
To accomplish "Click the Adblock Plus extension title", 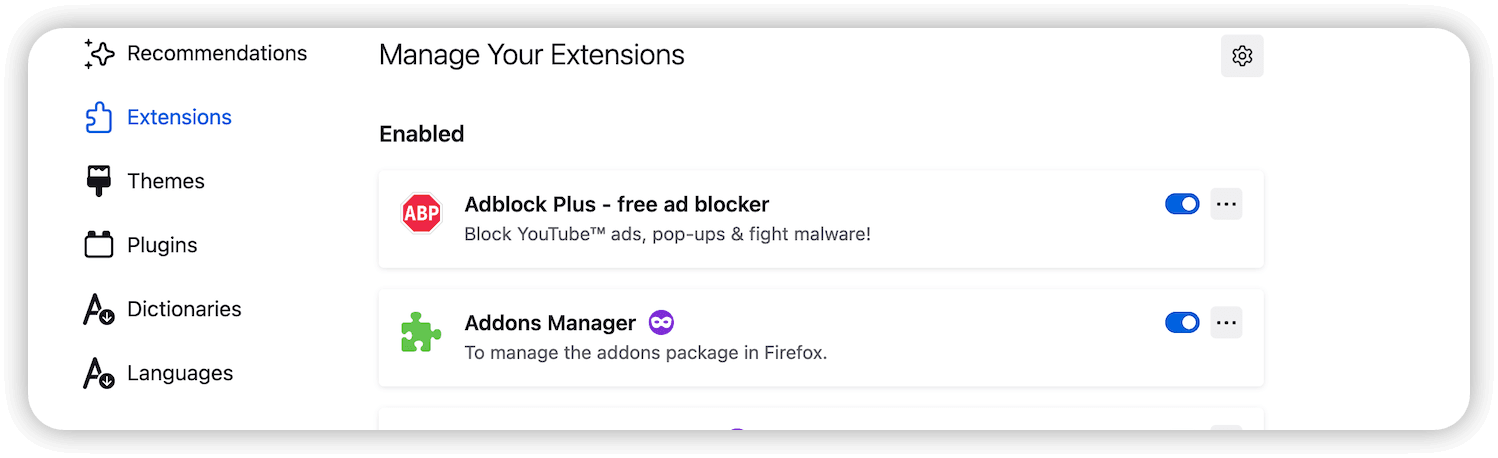I will 616,204.
